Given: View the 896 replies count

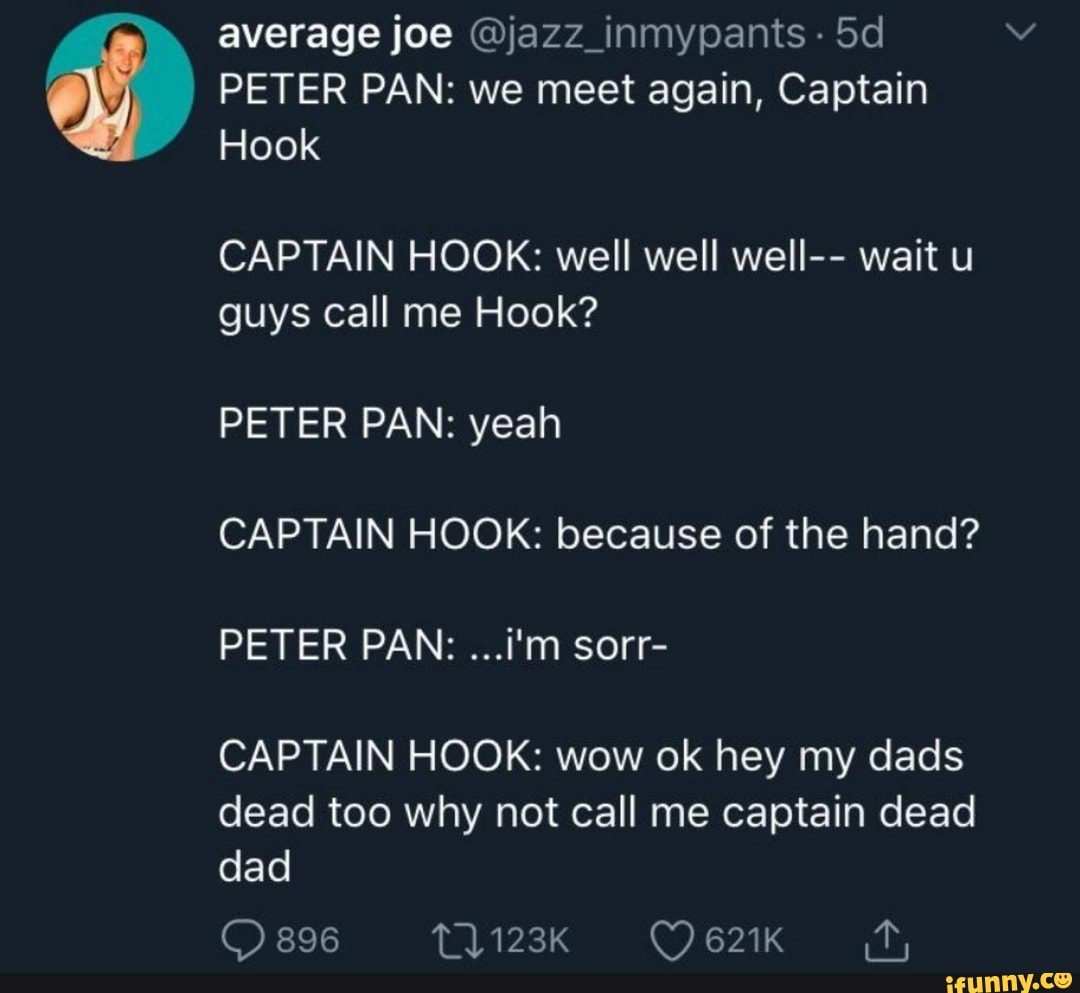Looking at the screenshot, I should click(308, 940).
